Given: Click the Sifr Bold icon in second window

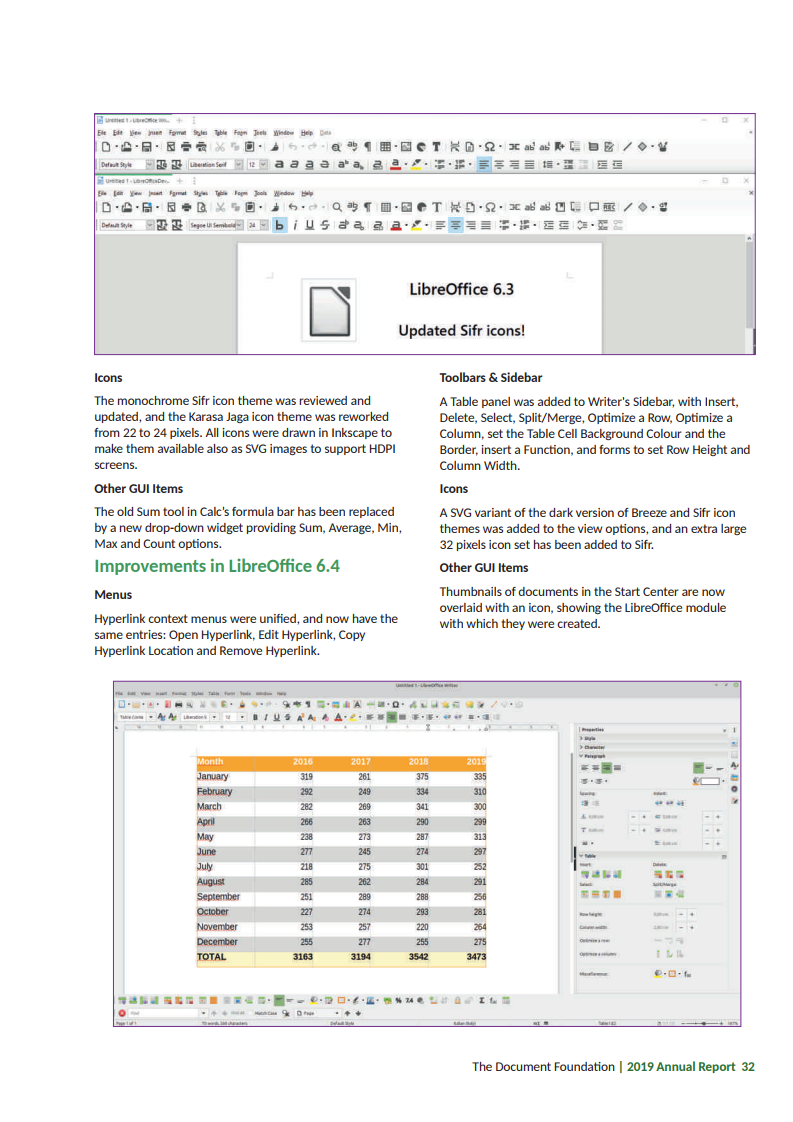Looking at the screenshot, I should [x=279, y=225].
